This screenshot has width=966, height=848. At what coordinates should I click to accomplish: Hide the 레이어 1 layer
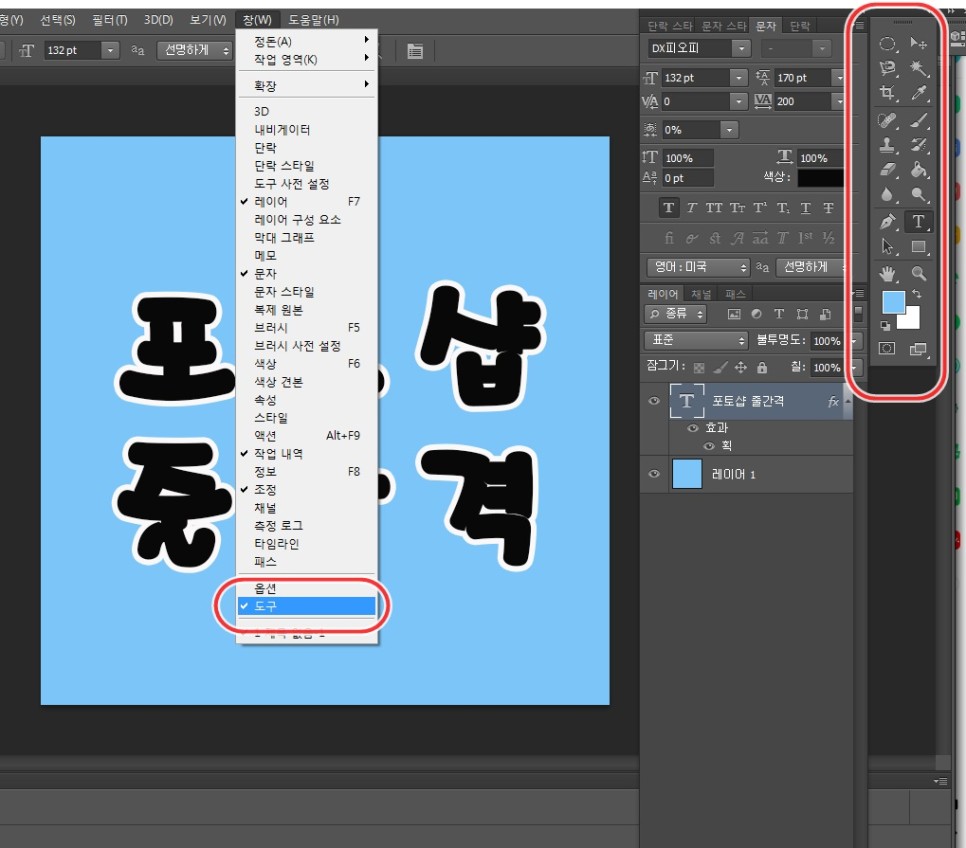654,474
